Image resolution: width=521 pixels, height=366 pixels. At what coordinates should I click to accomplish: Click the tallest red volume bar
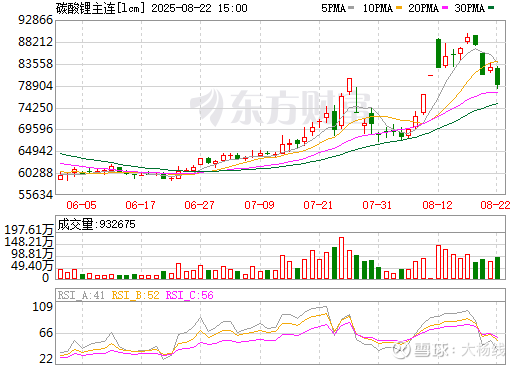pyautogui.click(x=341, y=258)
